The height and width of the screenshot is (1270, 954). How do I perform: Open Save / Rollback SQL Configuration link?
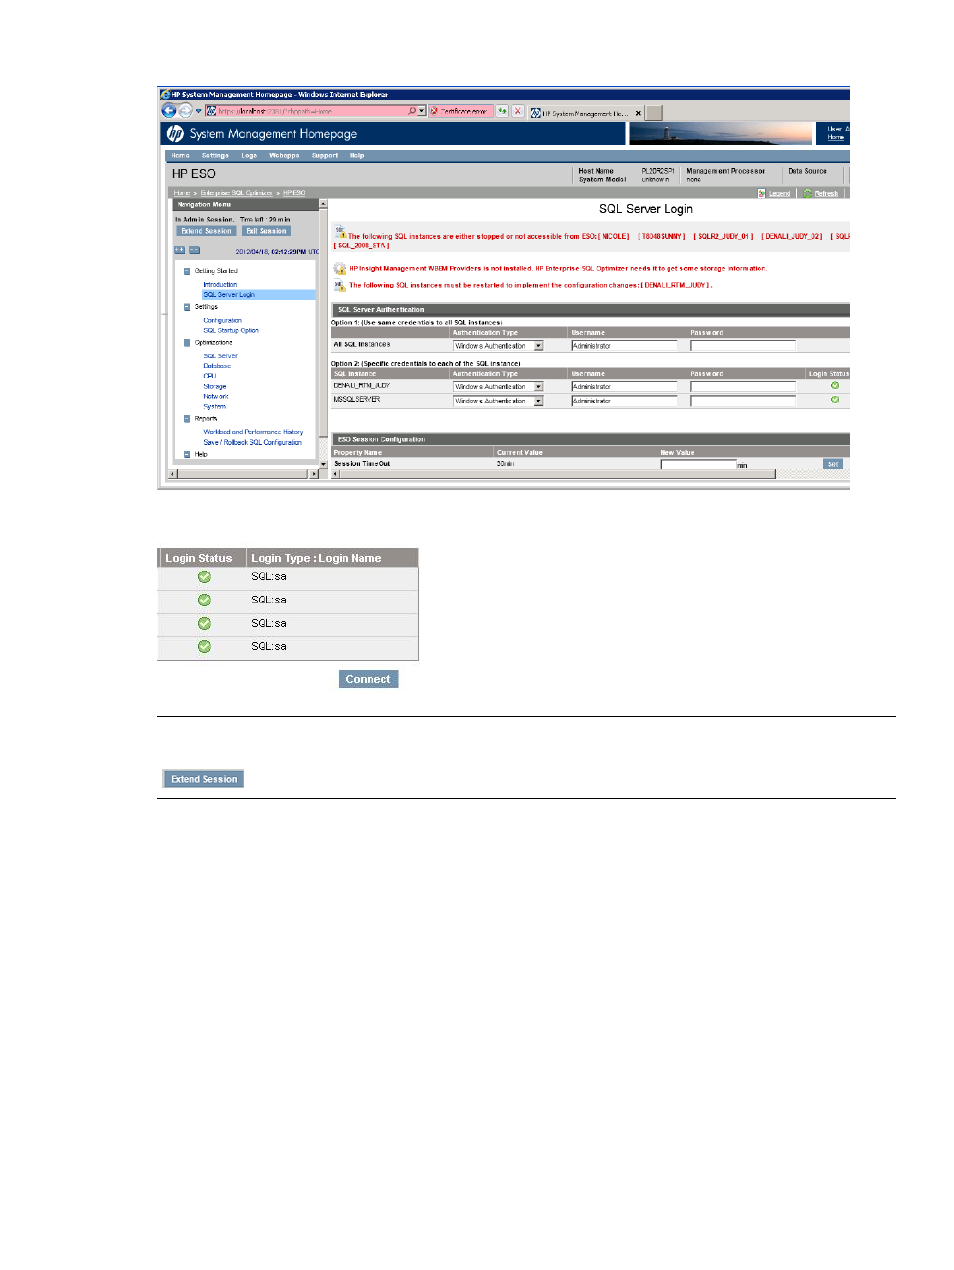coord(252,442)
